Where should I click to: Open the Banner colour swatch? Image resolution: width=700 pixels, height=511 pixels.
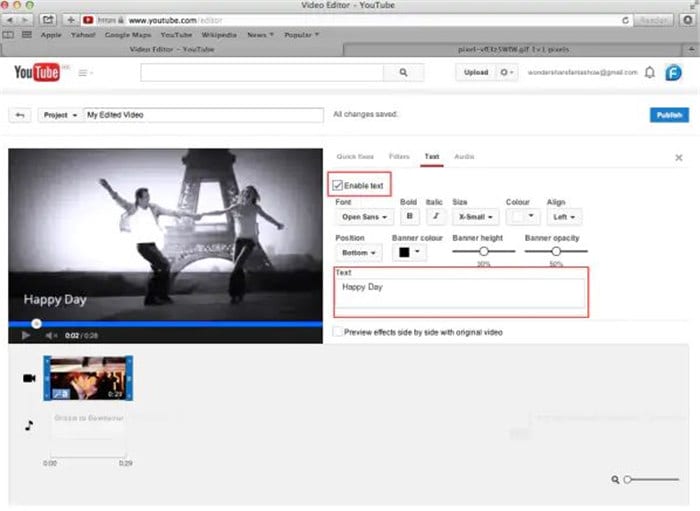(409, 253)
